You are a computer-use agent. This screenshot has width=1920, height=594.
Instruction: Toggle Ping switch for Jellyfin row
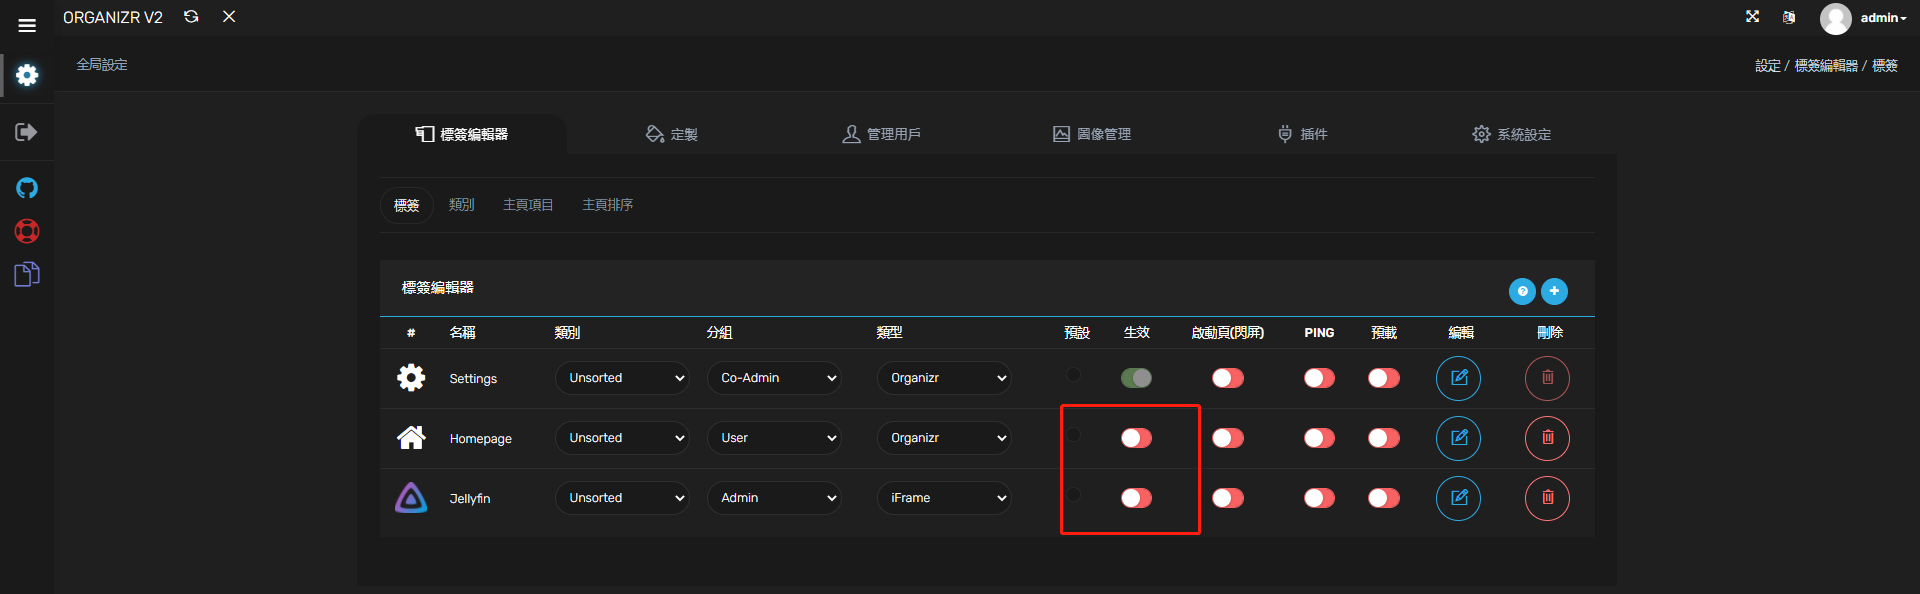point(1319,498)
